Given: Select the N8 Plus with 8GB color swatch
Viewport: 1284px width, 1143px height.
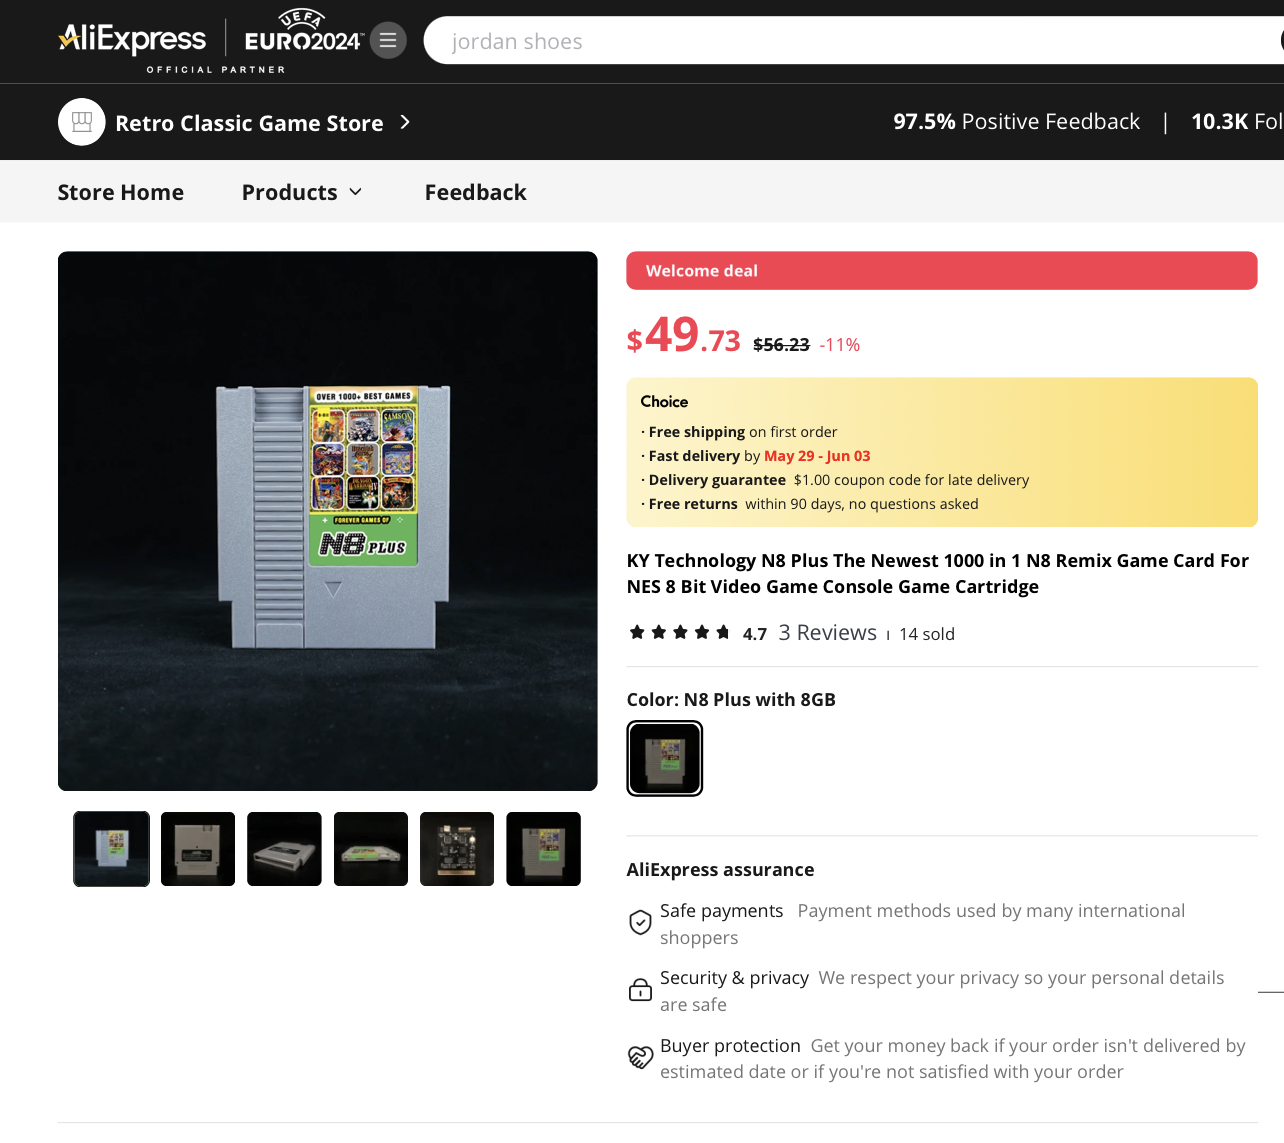Looking at the screenshot, I should [665, 759].
